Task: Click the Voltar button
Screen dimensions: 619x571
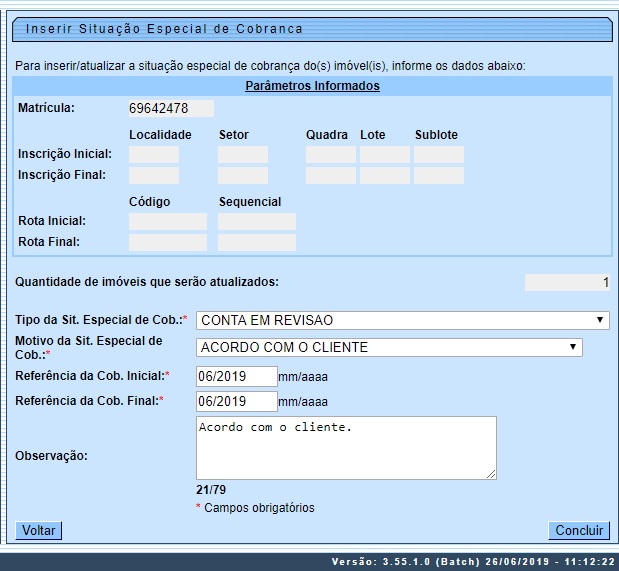Action: click(x=39, y=530)
